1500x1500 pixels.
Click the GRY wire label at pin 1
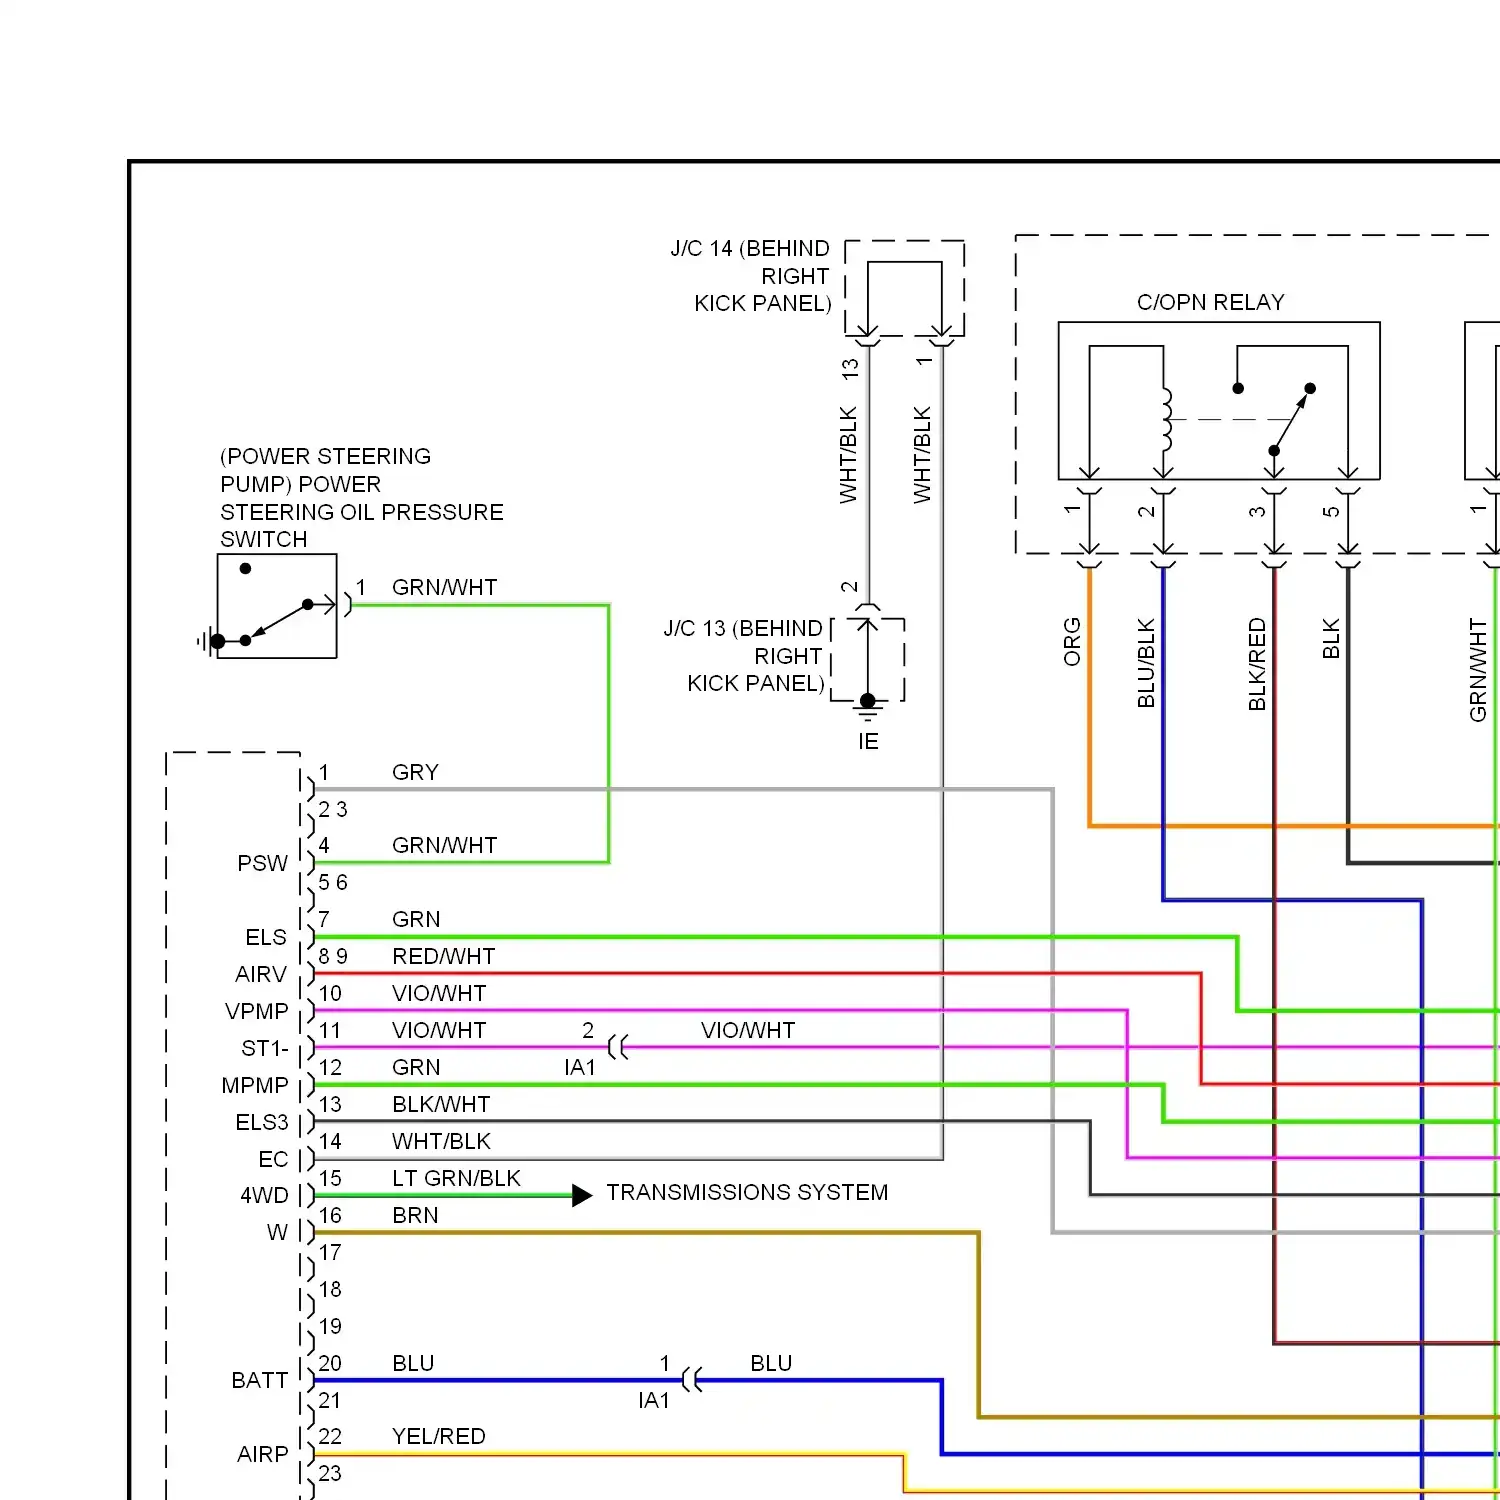(416, 772)
